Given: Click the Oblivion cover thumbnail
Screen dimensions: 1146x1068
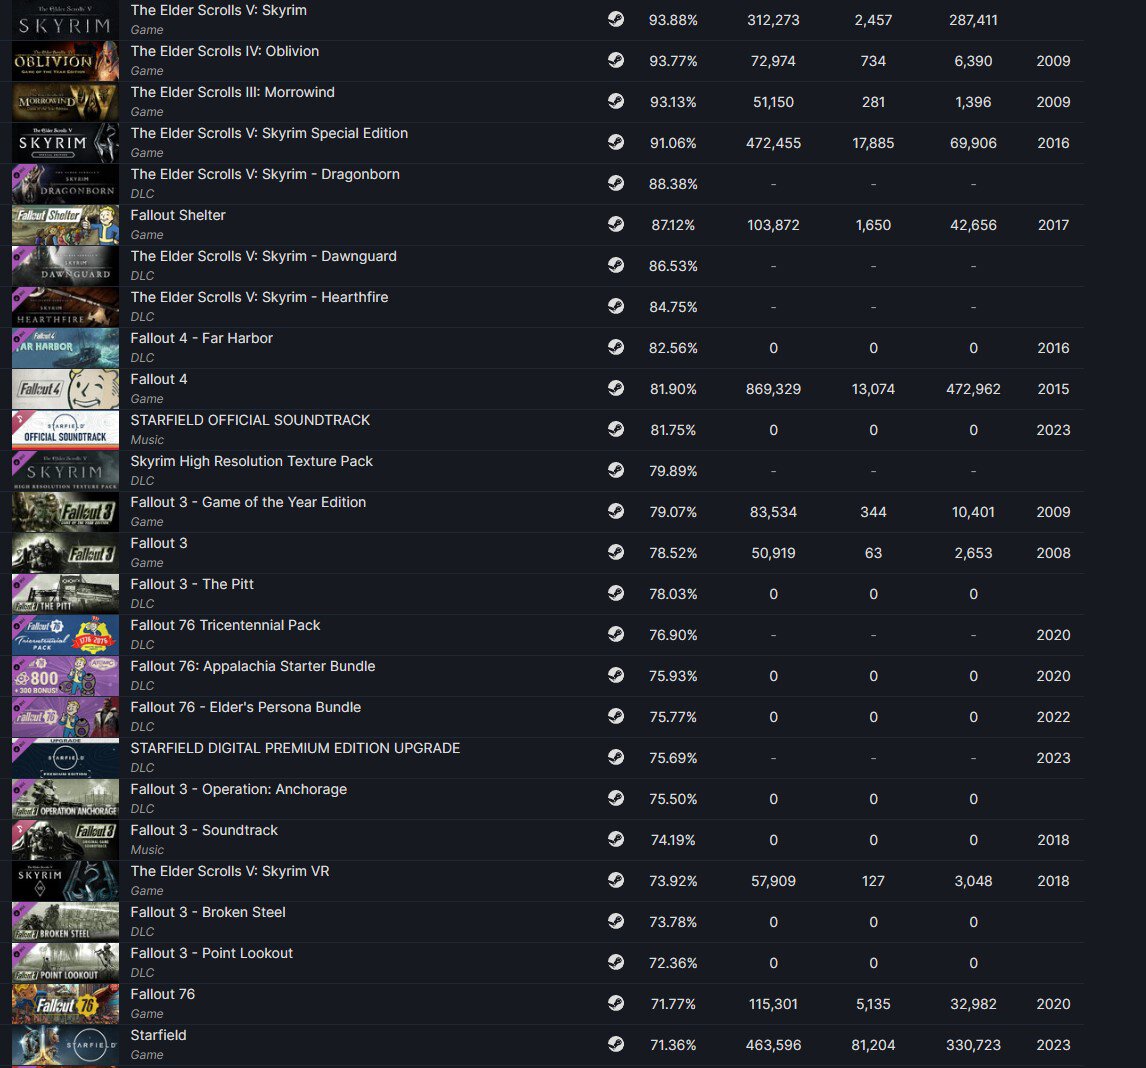Looking at the screenshot, I should (65, 61).
